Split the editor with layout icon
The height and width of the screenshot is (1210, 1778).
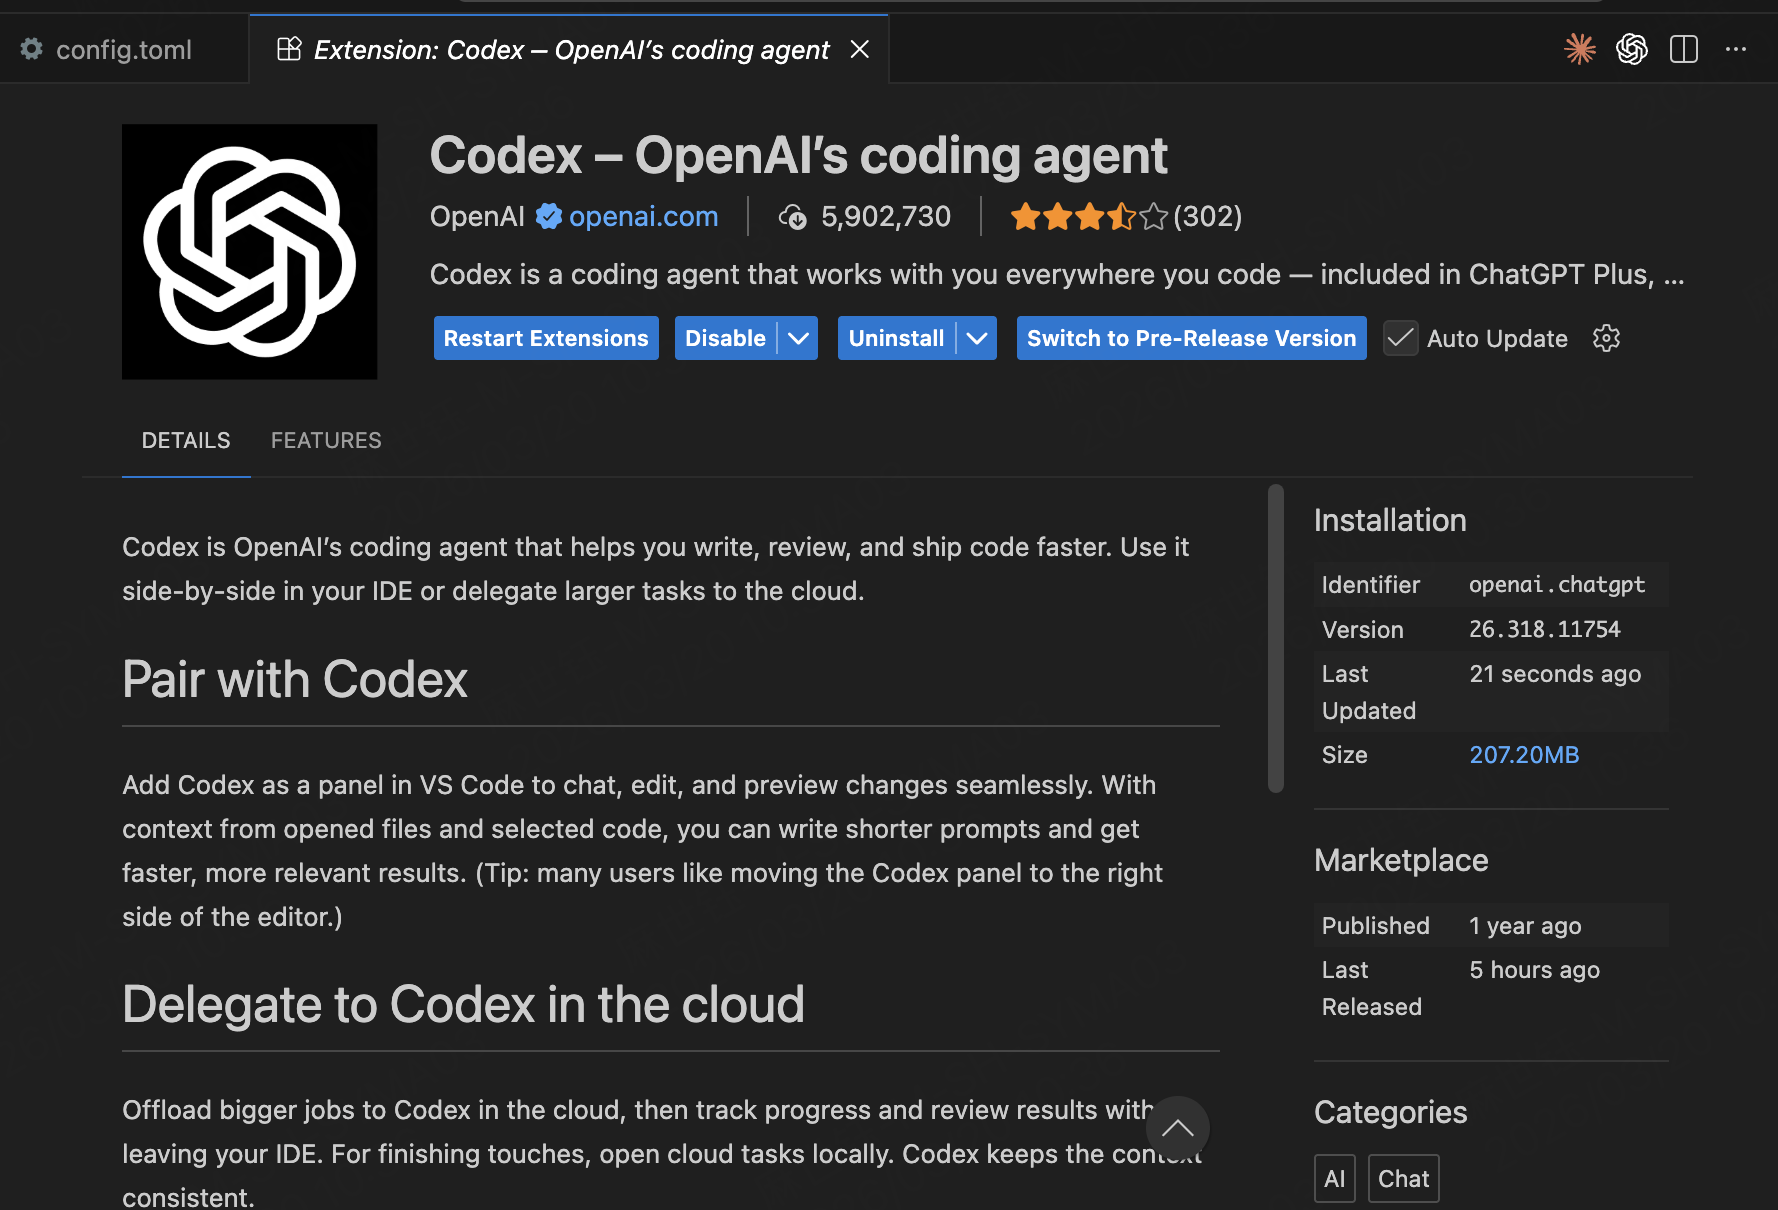pos(1684,49)
